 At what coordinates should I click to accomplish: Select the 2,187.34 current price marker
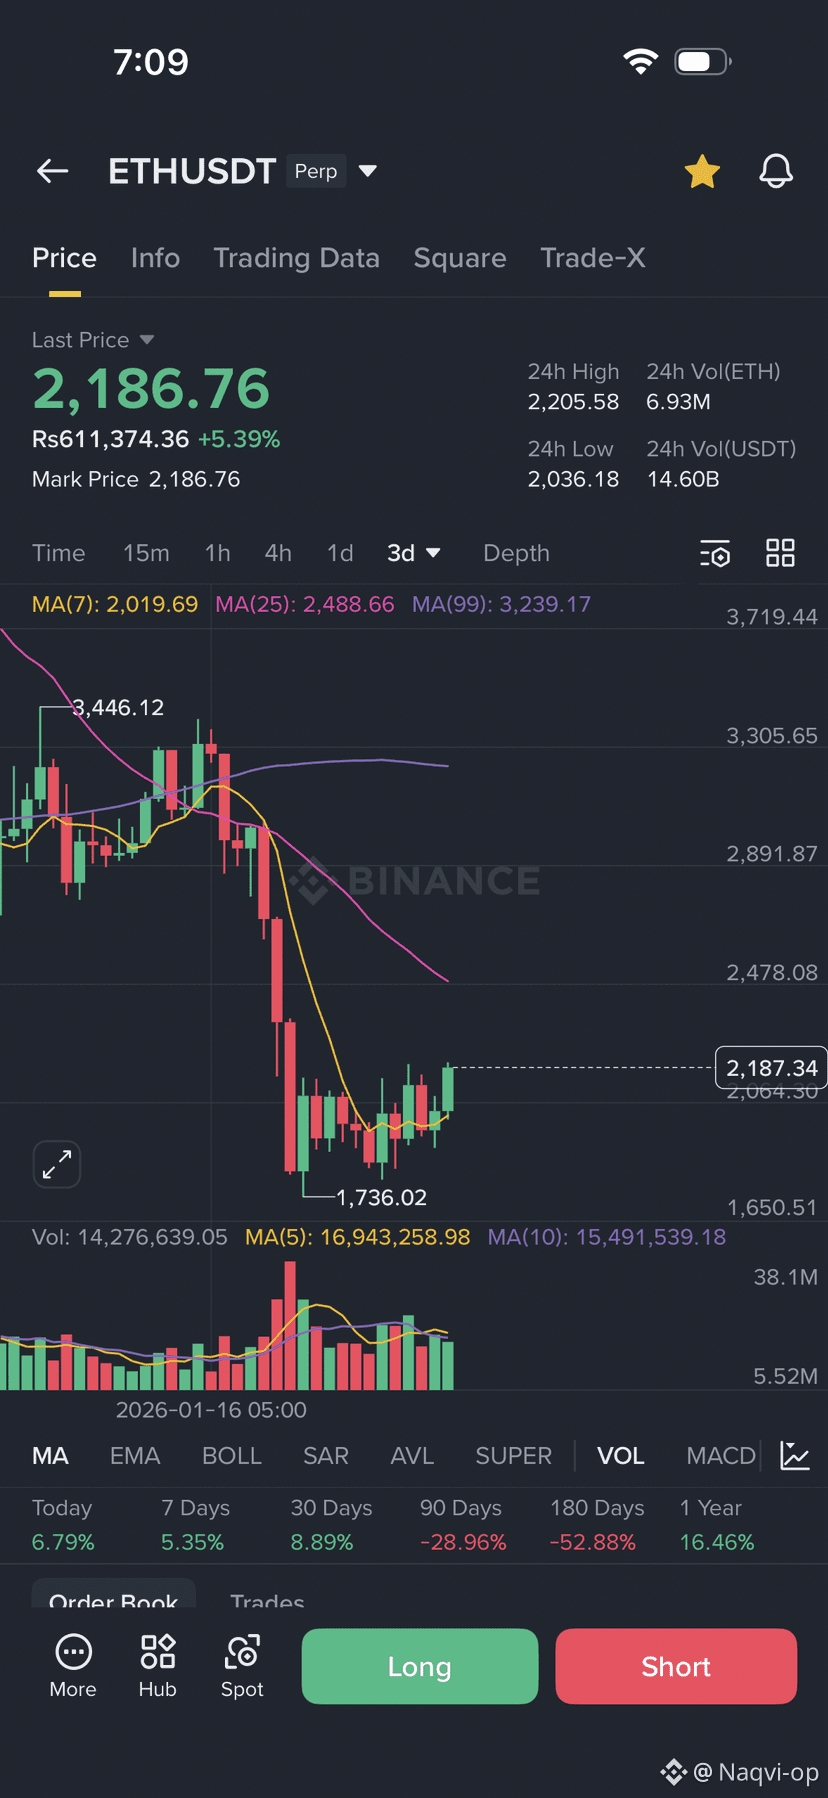(x=771, y=1068)
